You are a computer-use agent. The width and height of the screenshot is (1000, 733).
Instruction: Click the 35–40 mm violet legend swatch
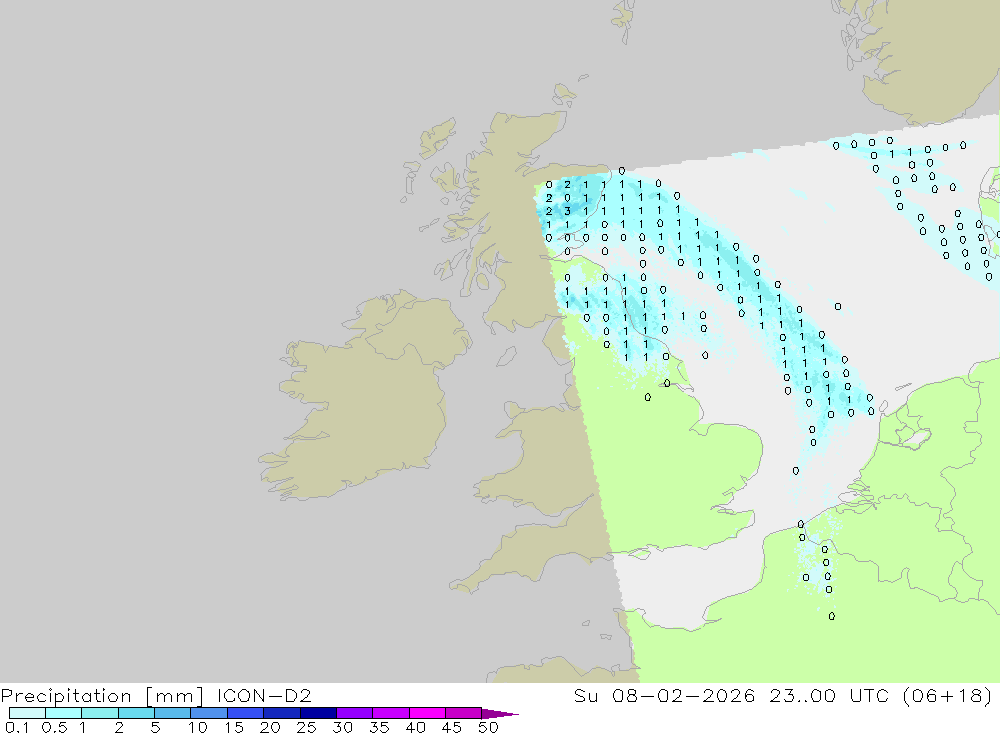coord(391,713)
